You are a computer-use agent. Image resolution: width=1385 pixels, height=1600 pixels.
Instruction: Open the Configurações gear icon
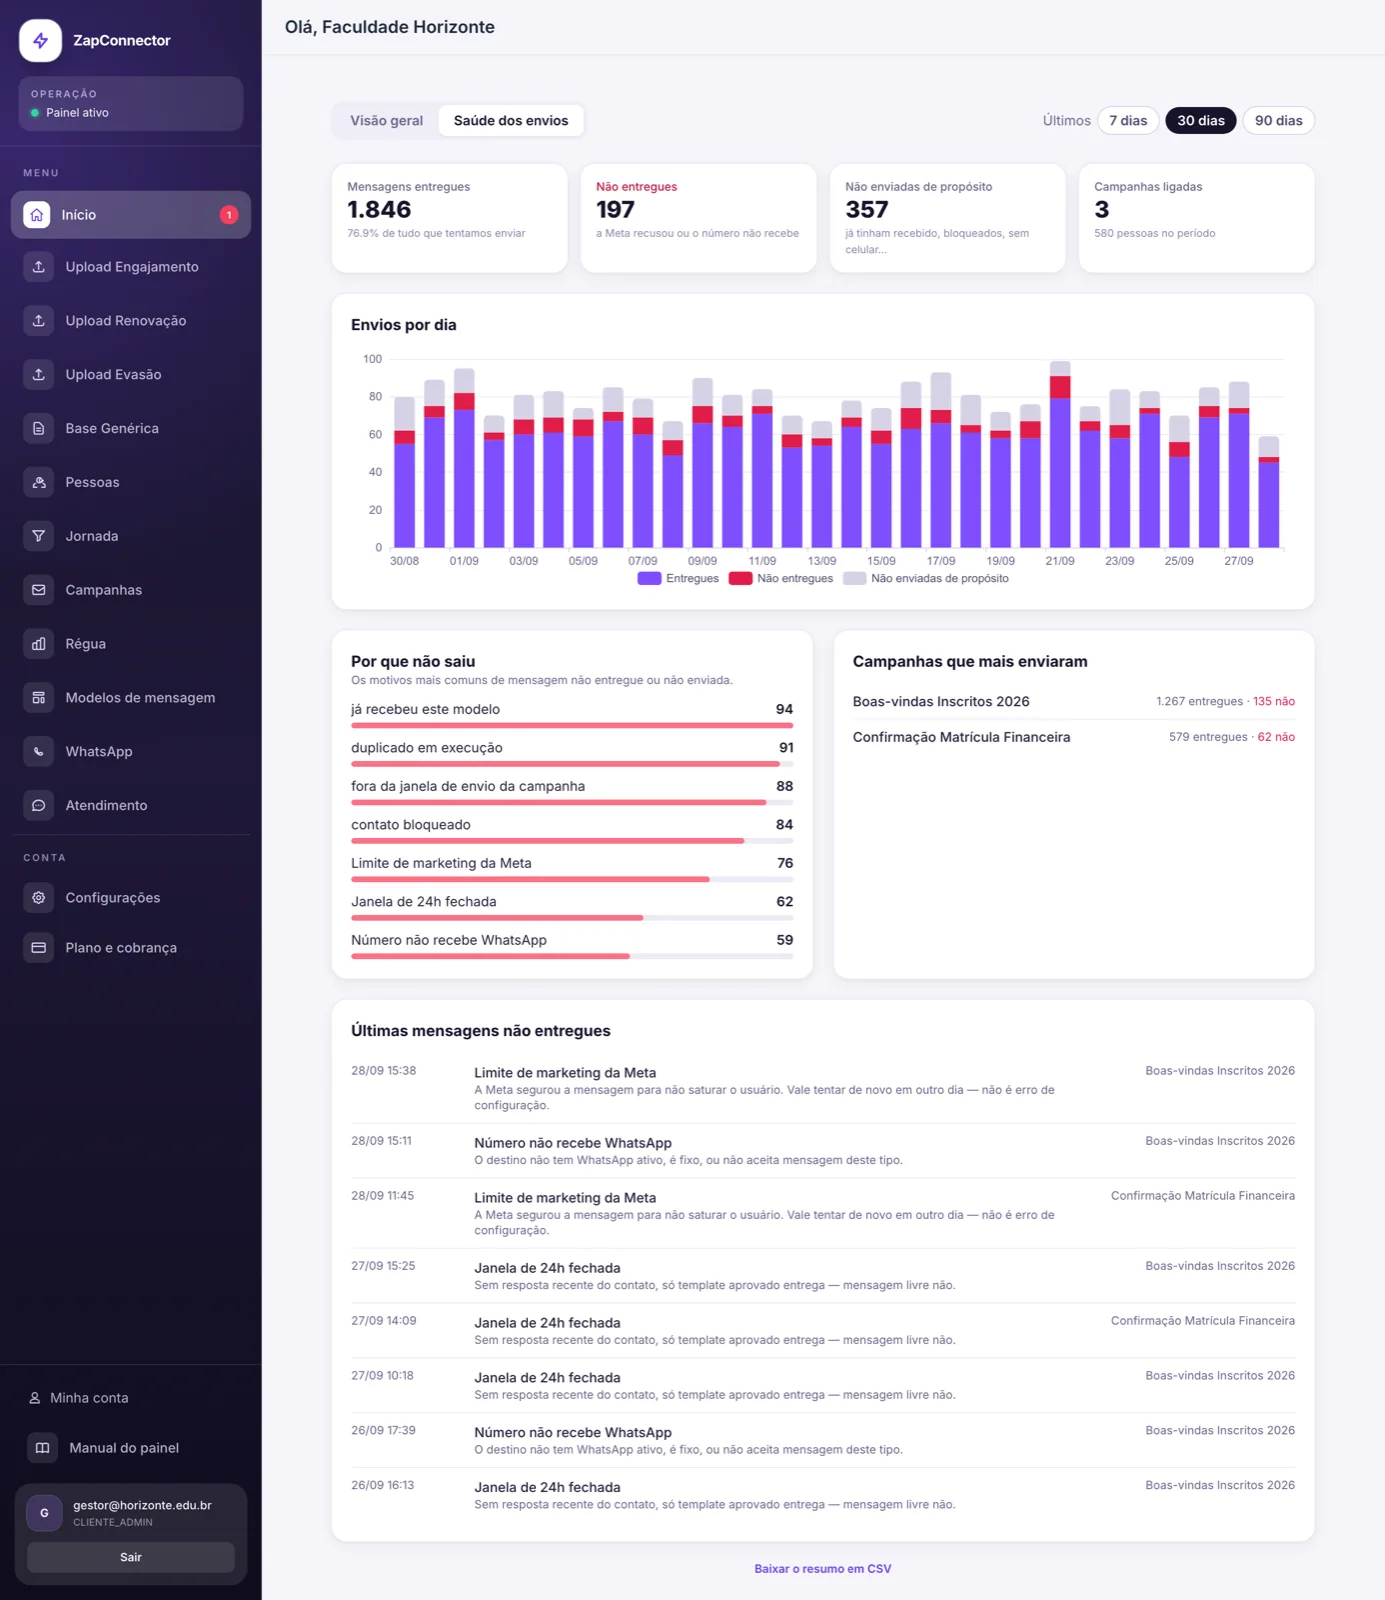(38, 898)
